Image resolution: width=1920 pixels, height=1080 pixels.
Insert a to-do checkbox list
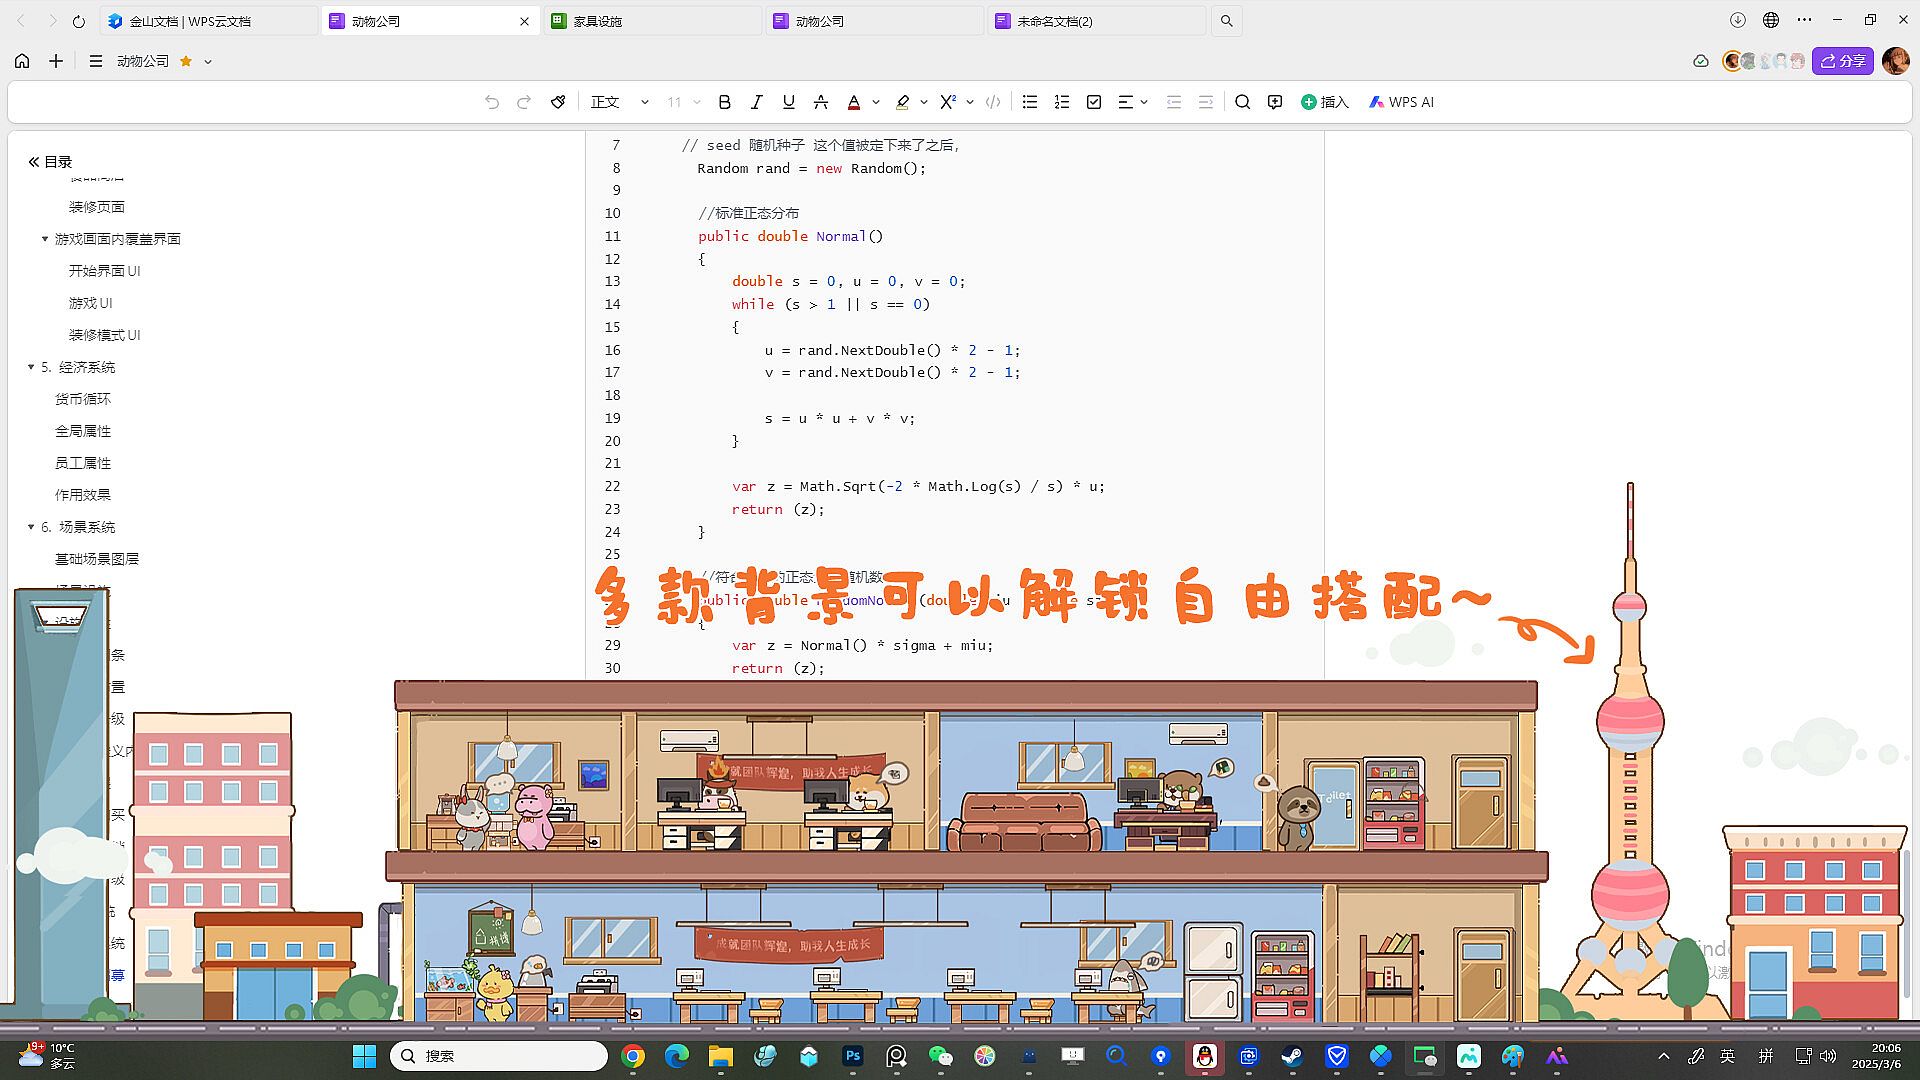1094,102
